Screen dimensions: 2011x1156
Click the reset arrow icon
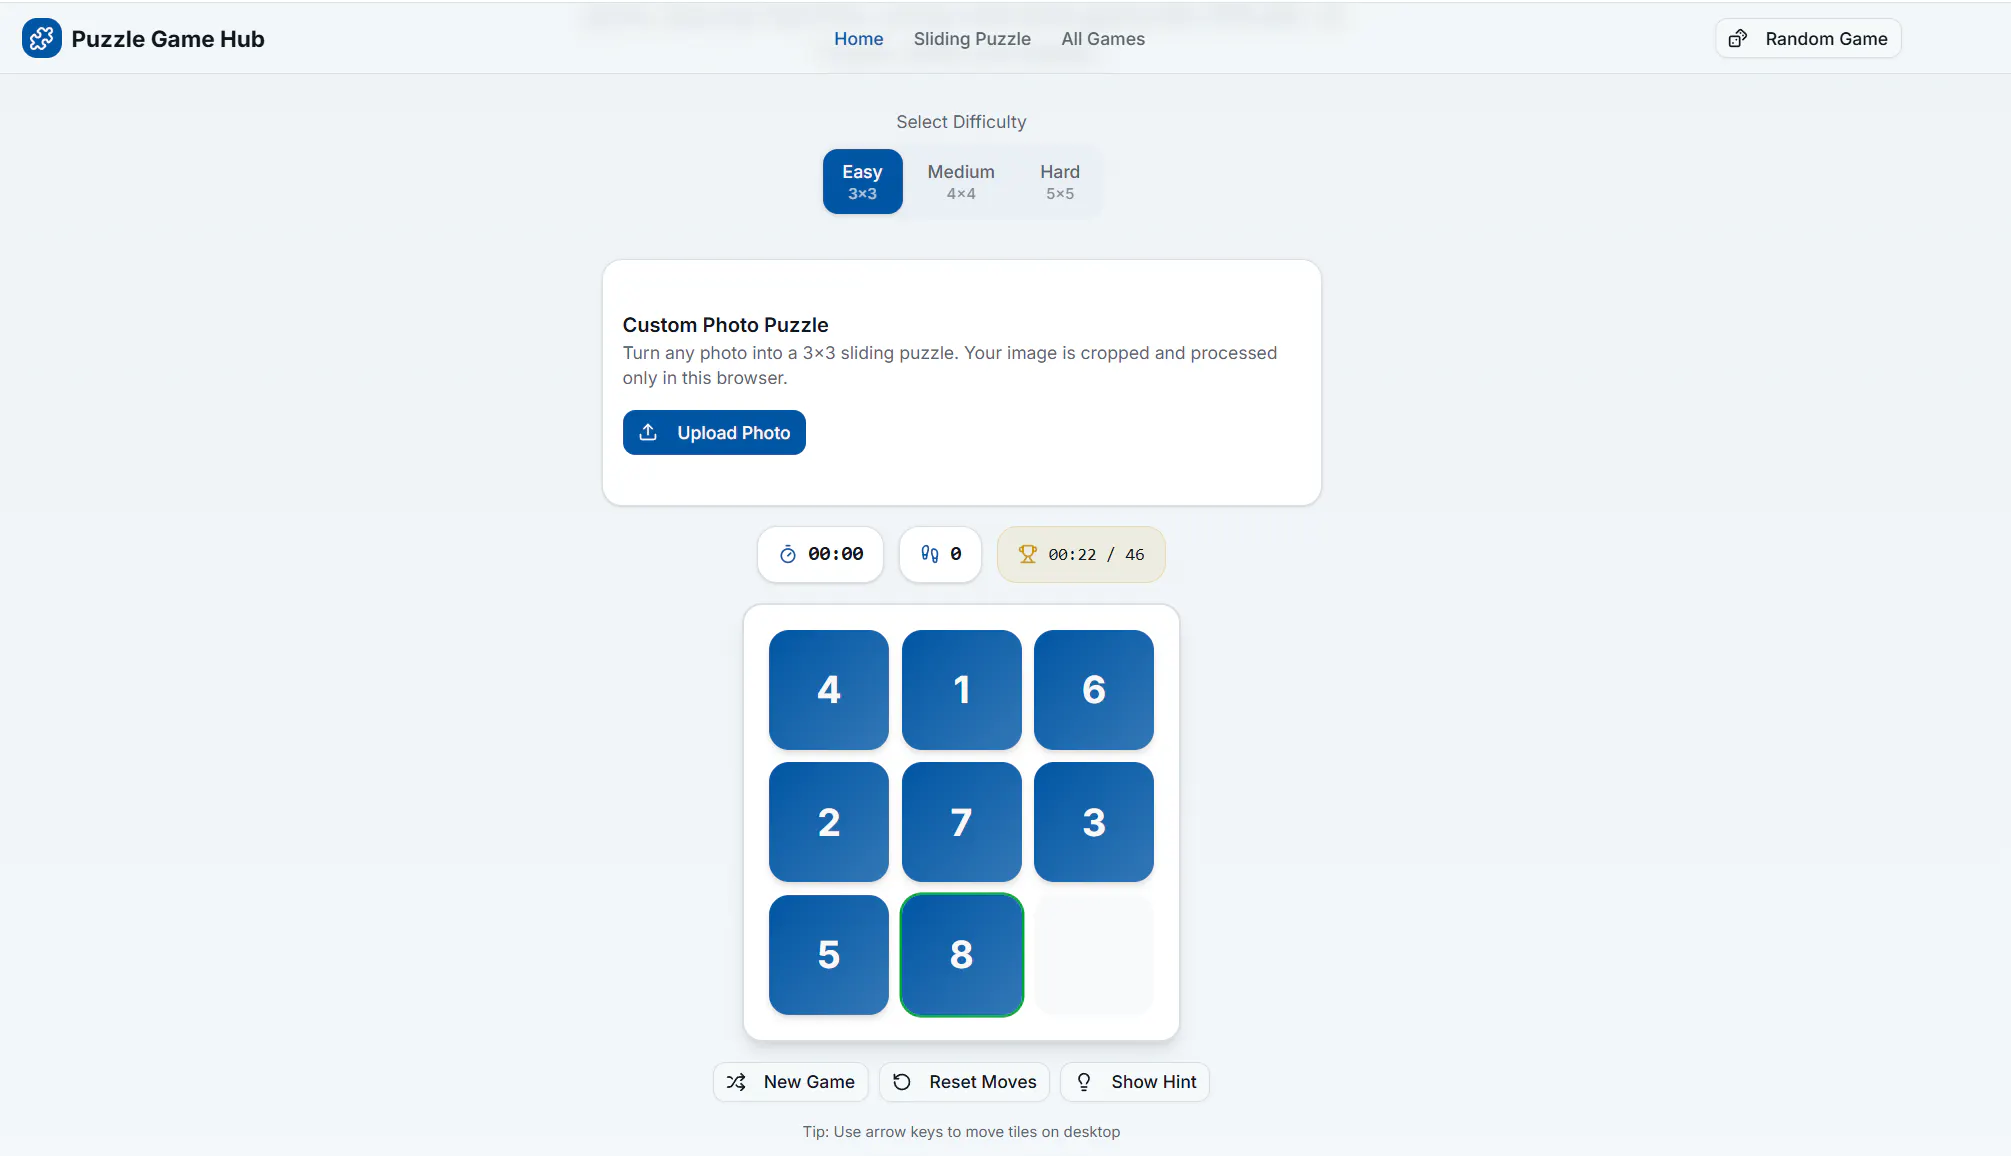pos(902,1082)
